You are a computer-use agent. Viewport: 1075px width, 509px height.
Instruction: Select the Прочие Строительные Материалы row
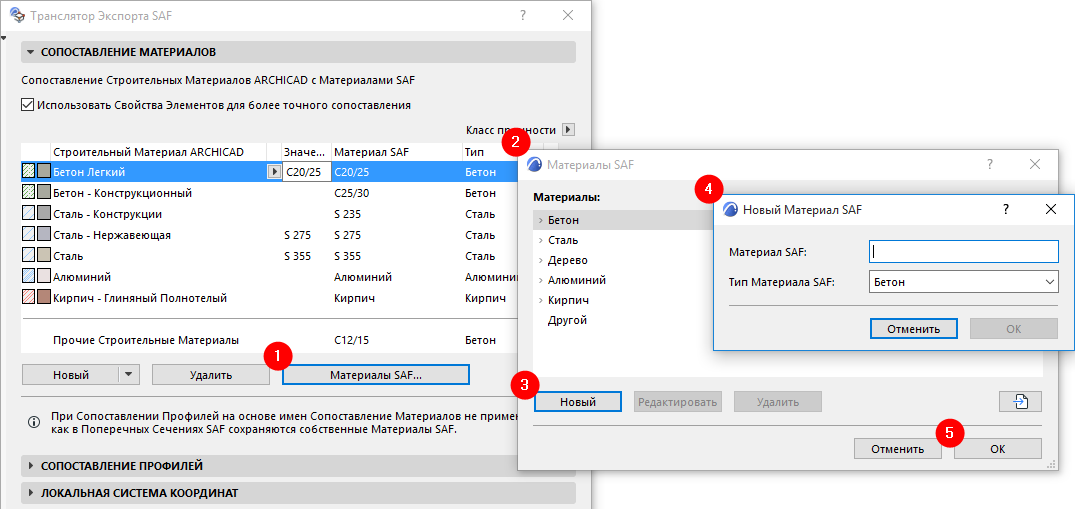coord(269,340)
